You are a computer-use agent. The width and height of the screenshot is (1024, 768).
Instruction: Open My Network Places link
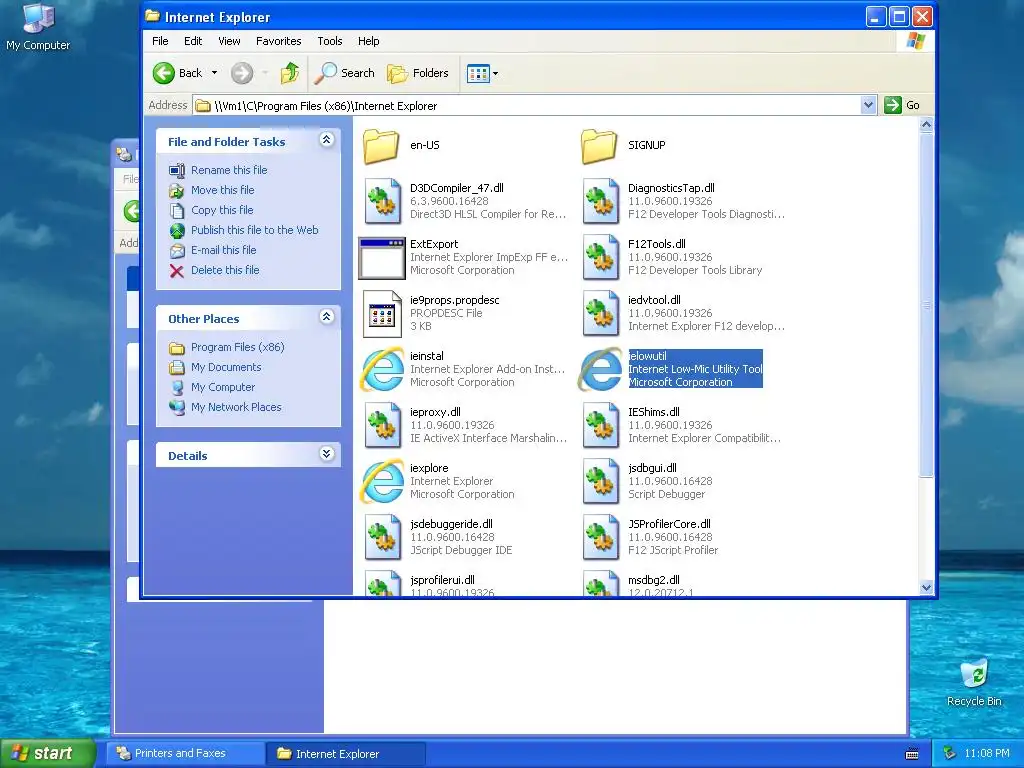click(236, 408)
